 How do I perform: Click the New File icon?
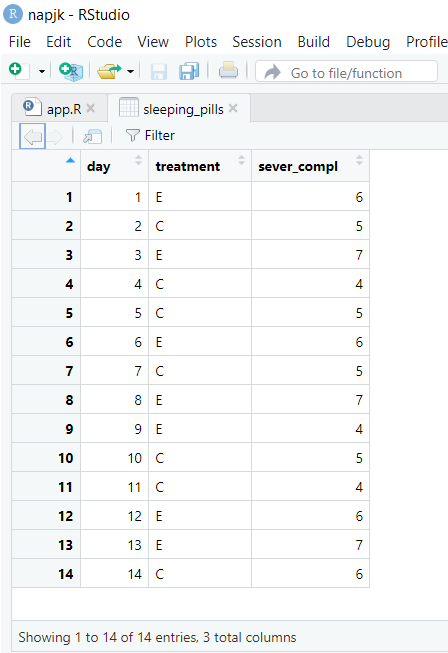click(x=19, y=71)
